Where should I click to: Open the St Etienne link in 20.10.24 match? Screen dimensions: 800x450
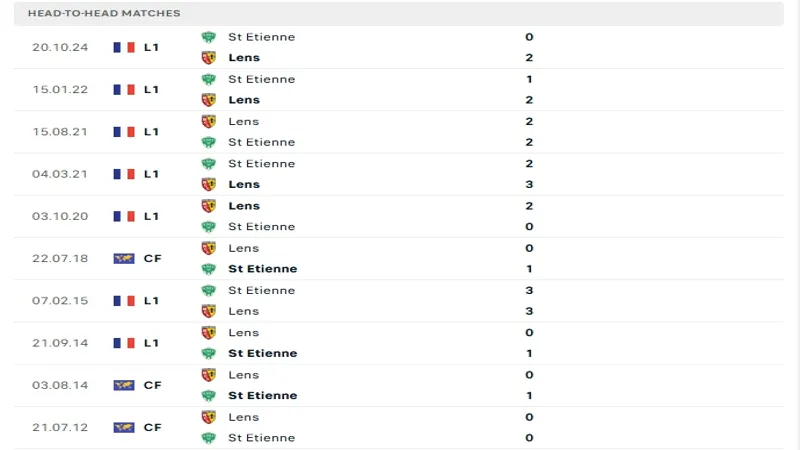[x=261, y=37]
